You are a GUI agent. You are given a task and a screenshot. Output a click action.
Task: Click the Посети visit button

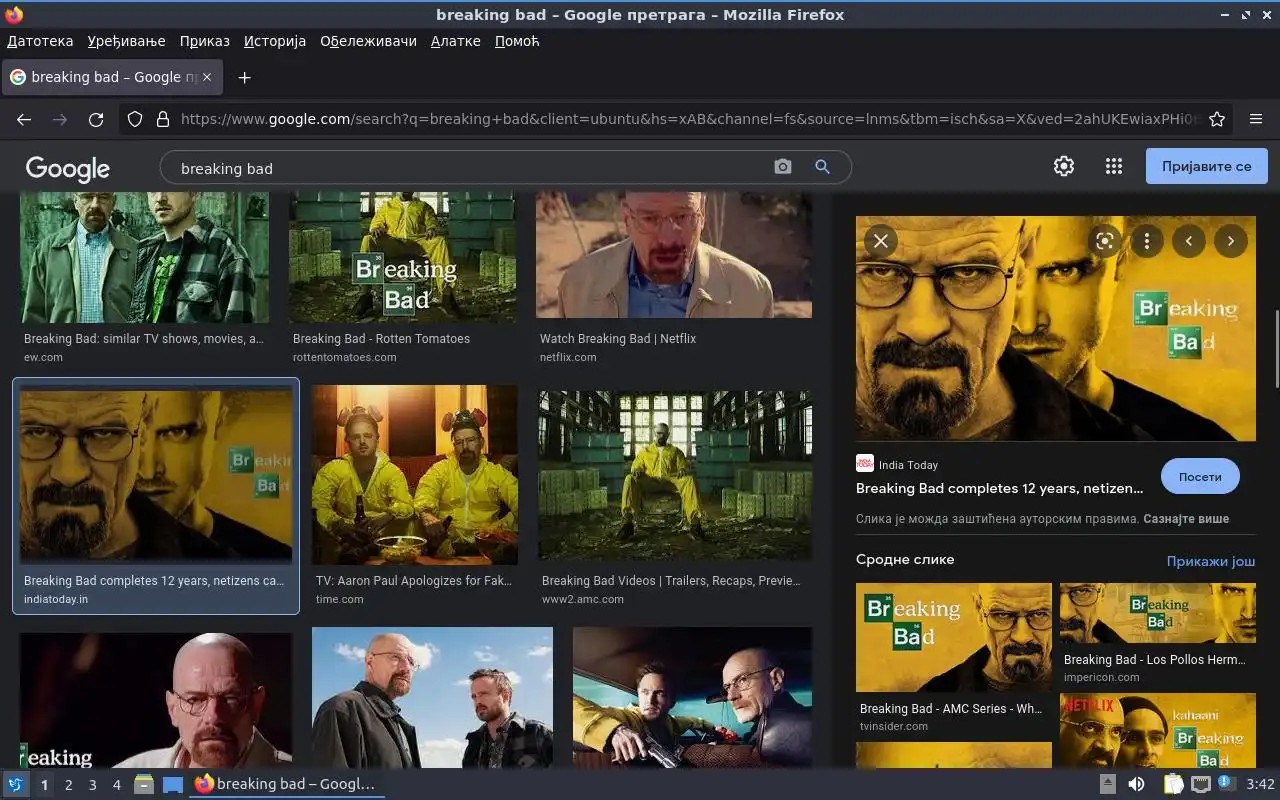(1200, 477)
